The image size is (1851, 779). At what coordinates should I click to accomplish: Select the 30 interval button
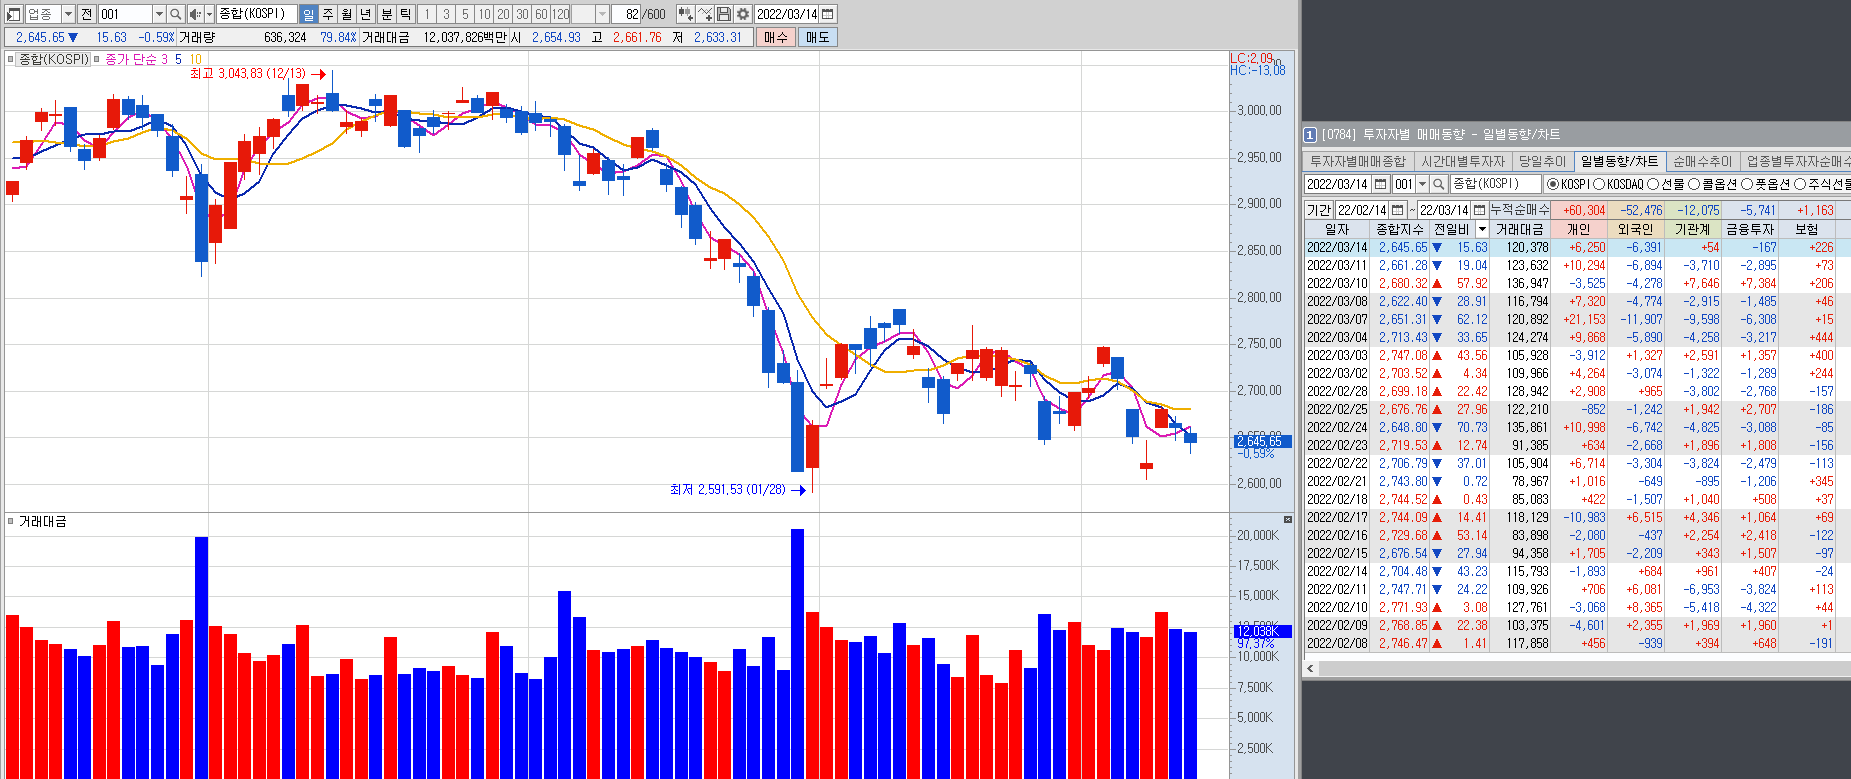coord(522,14)
